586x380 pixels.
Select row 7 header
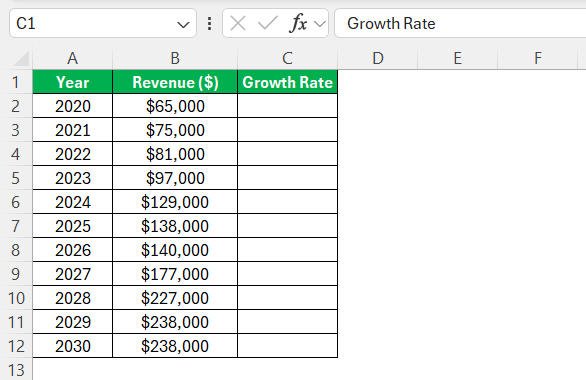(x=16, y=226)
